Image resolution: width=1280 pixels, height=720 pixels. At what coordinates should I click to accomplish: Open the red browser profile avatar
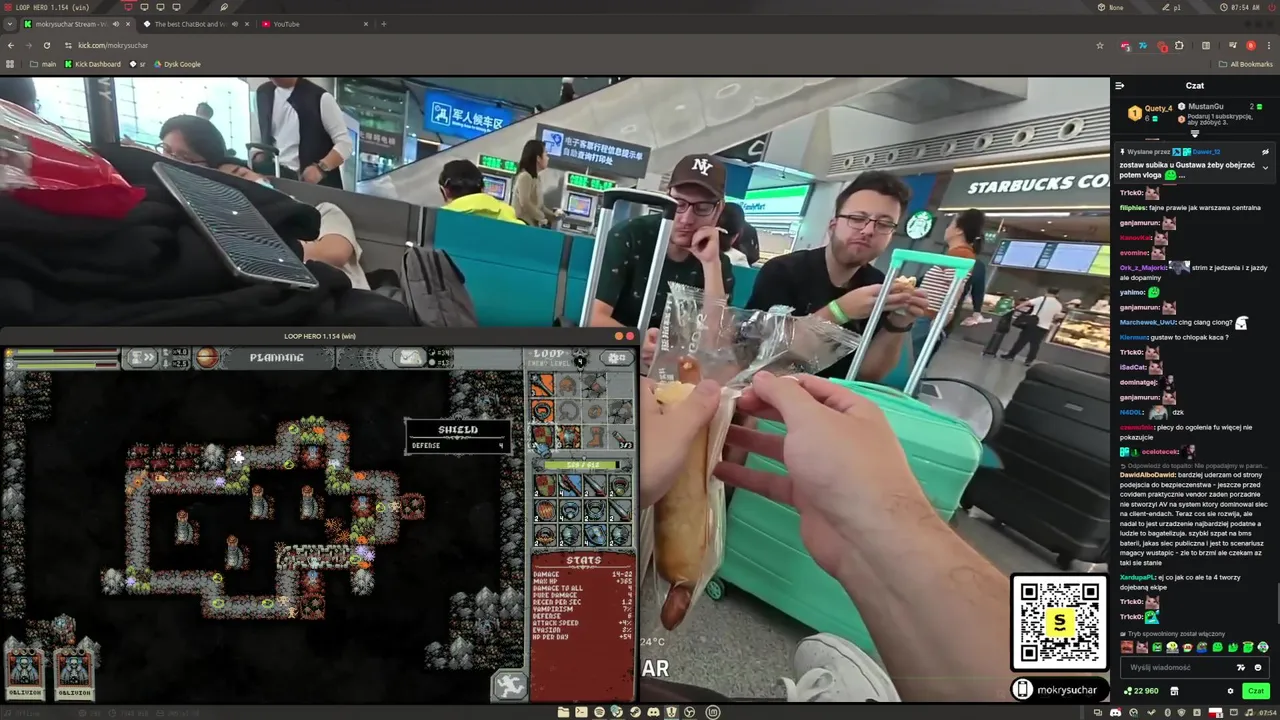tap(1250, 45)
